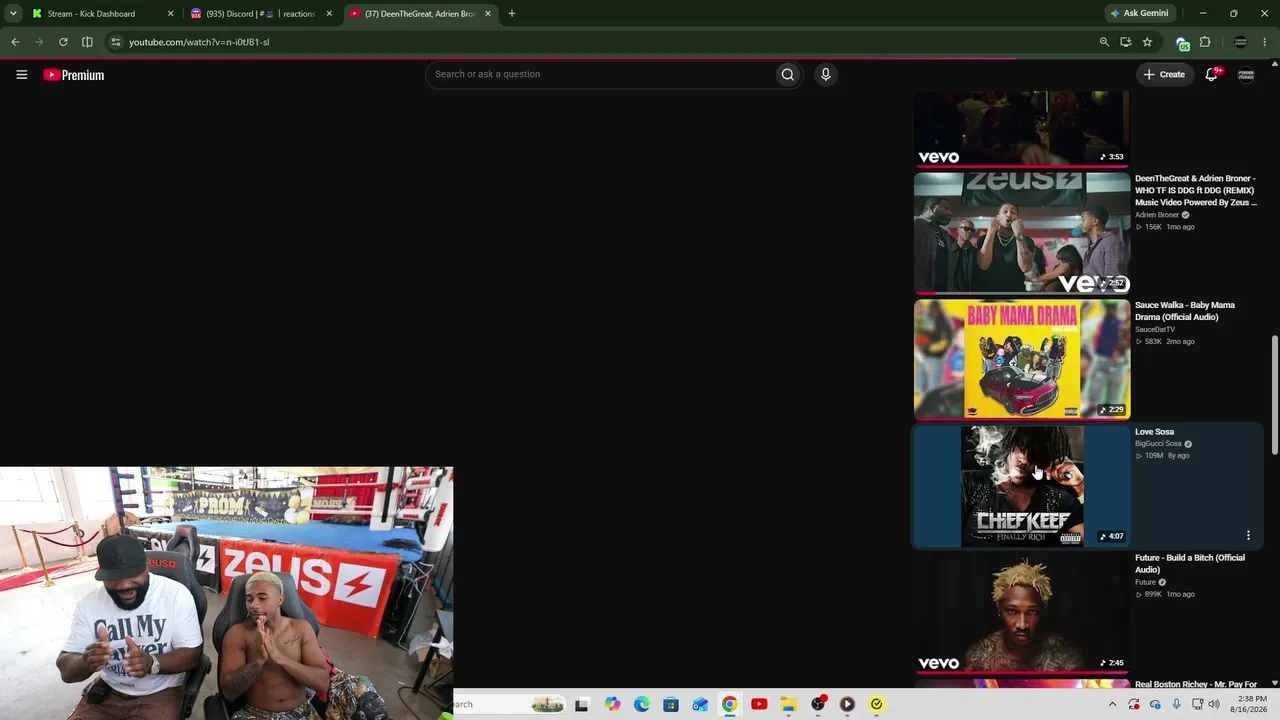The image size is (1280, 720).
Task: Reload the page with the refresh icon
Action: [63, 42]
